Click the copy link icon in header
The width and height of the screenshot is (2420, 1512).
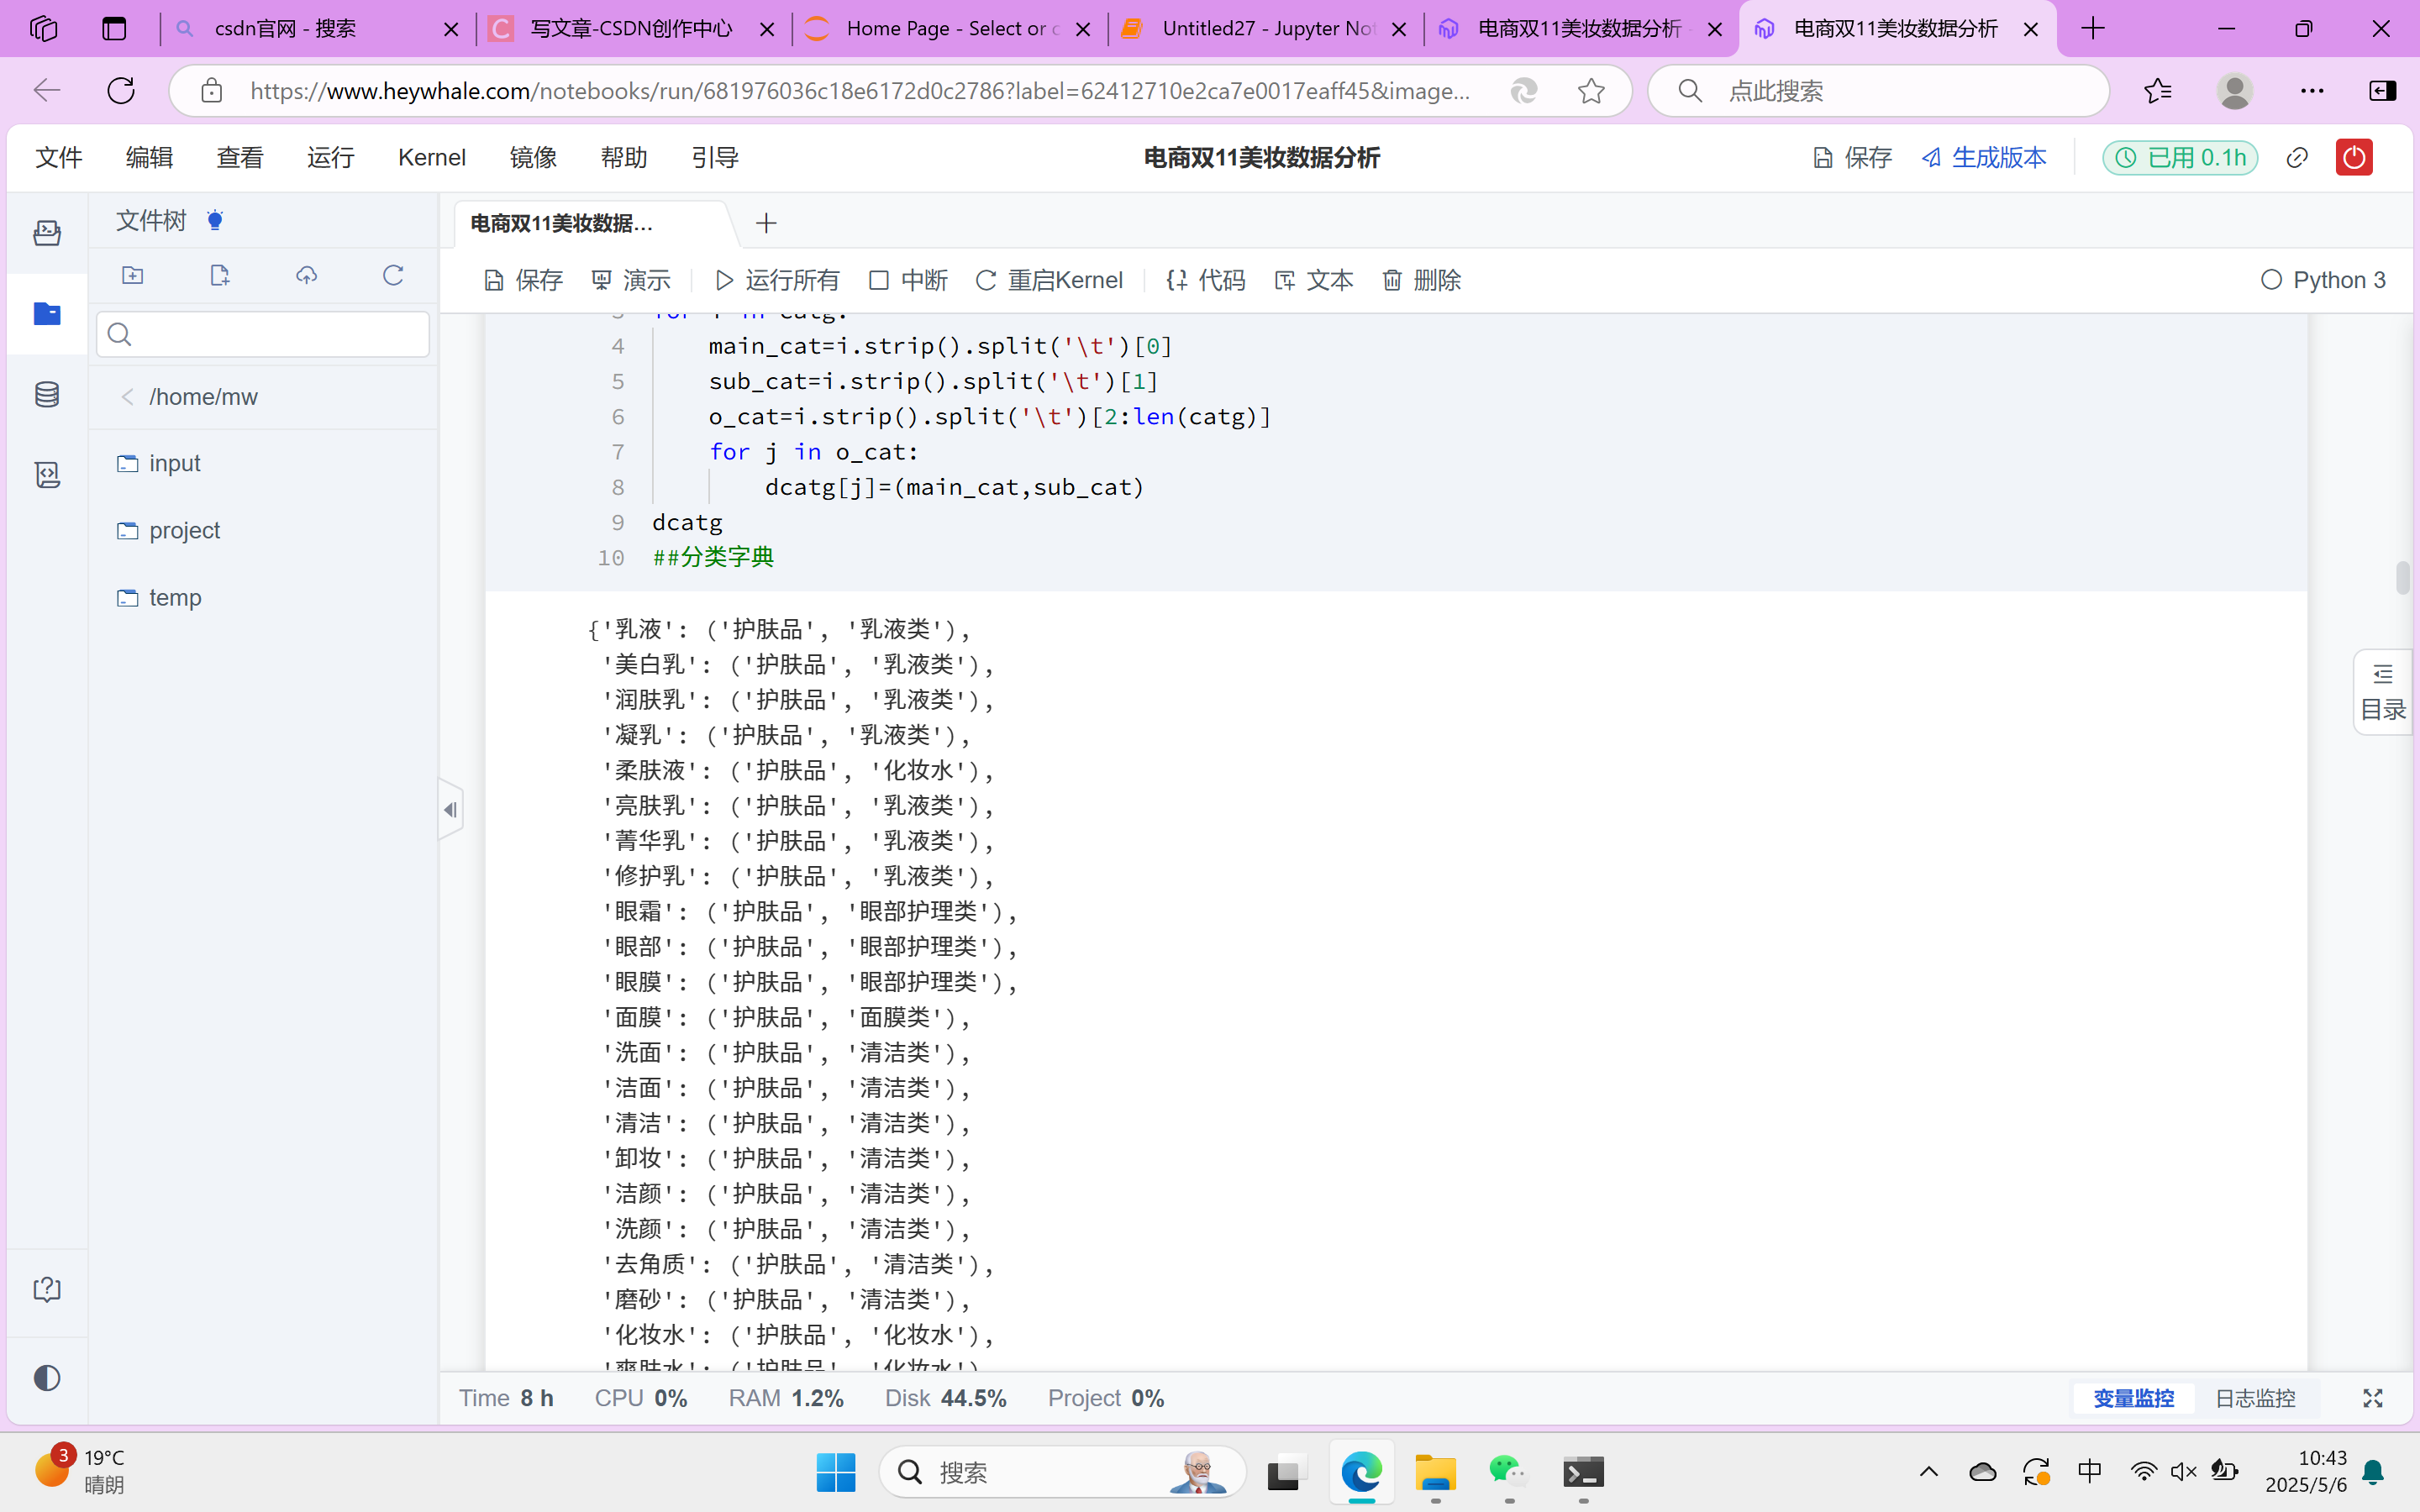[x=2297, y=157]
